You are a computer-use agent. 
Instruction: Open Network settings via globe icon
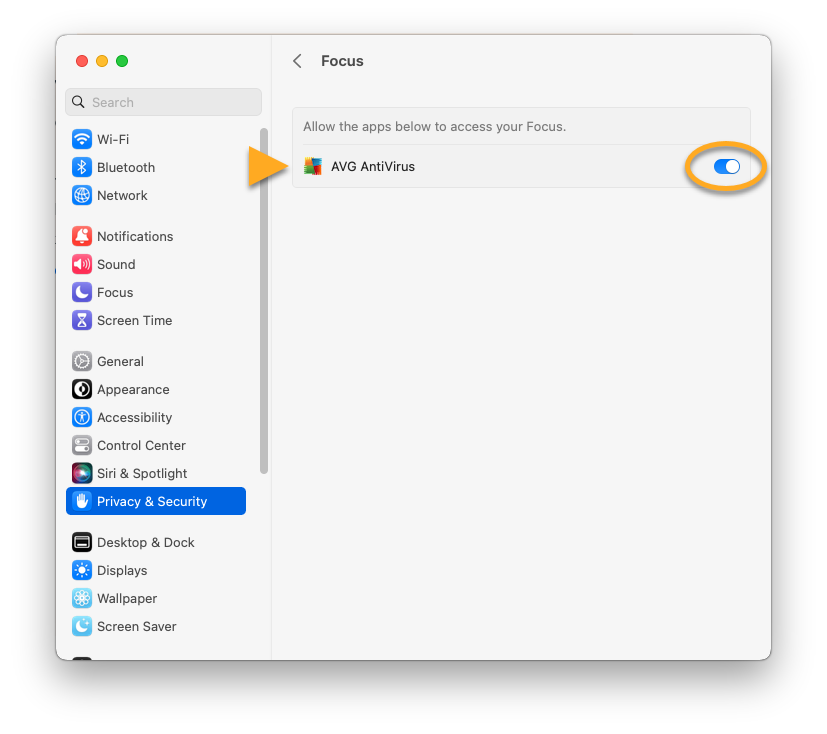click(x=82, y=195)
